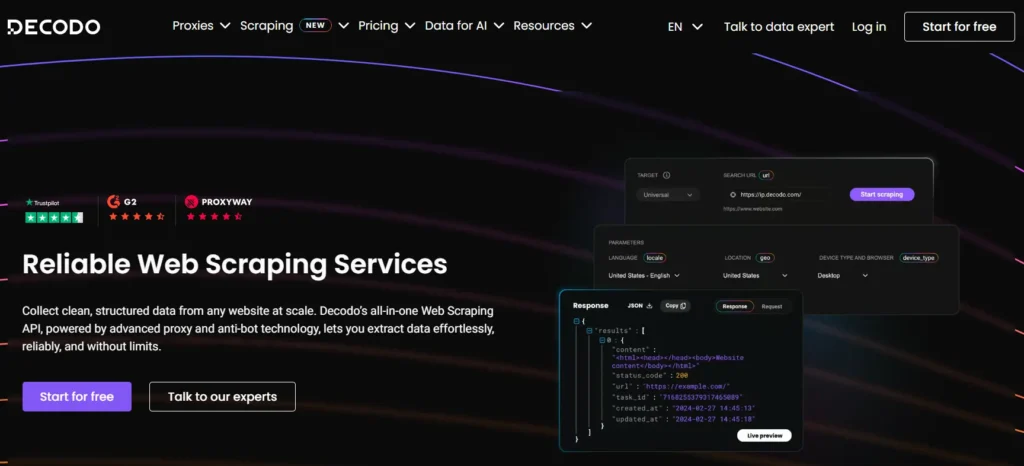Click the "https://example.com/" URL value
The width and height of the screenshot is (1024, 466).
pos(686,386)
